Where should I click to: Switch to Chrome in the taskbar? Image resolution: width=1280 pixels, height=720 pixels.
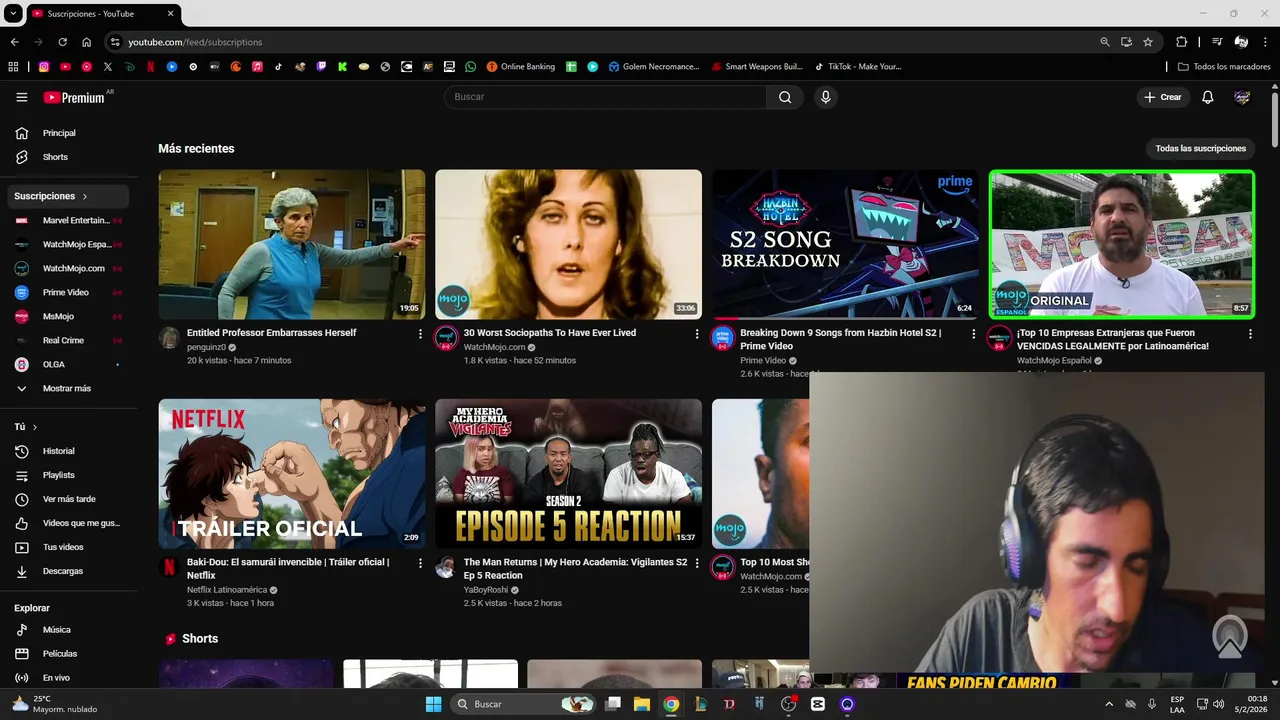[671, 704]
